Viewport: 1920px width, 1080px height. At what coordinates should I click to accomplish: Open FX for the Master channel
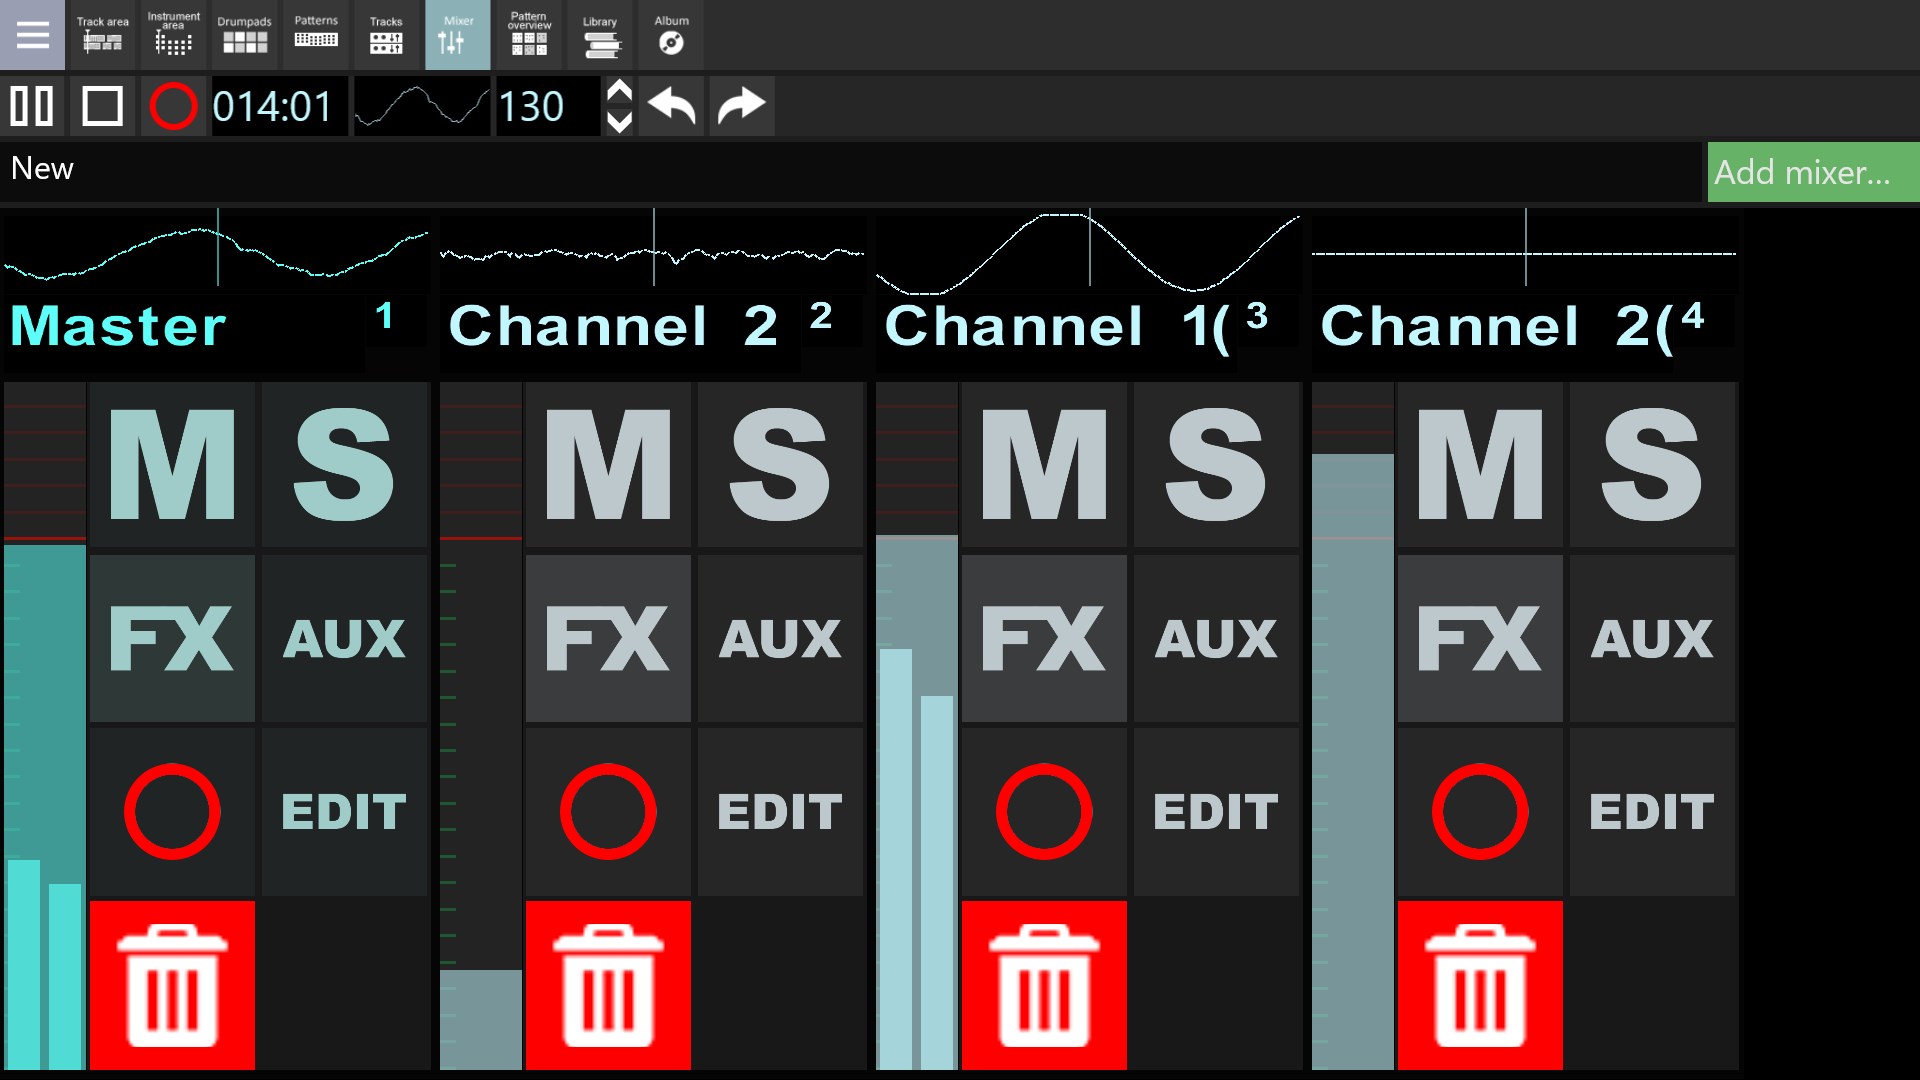171,638
